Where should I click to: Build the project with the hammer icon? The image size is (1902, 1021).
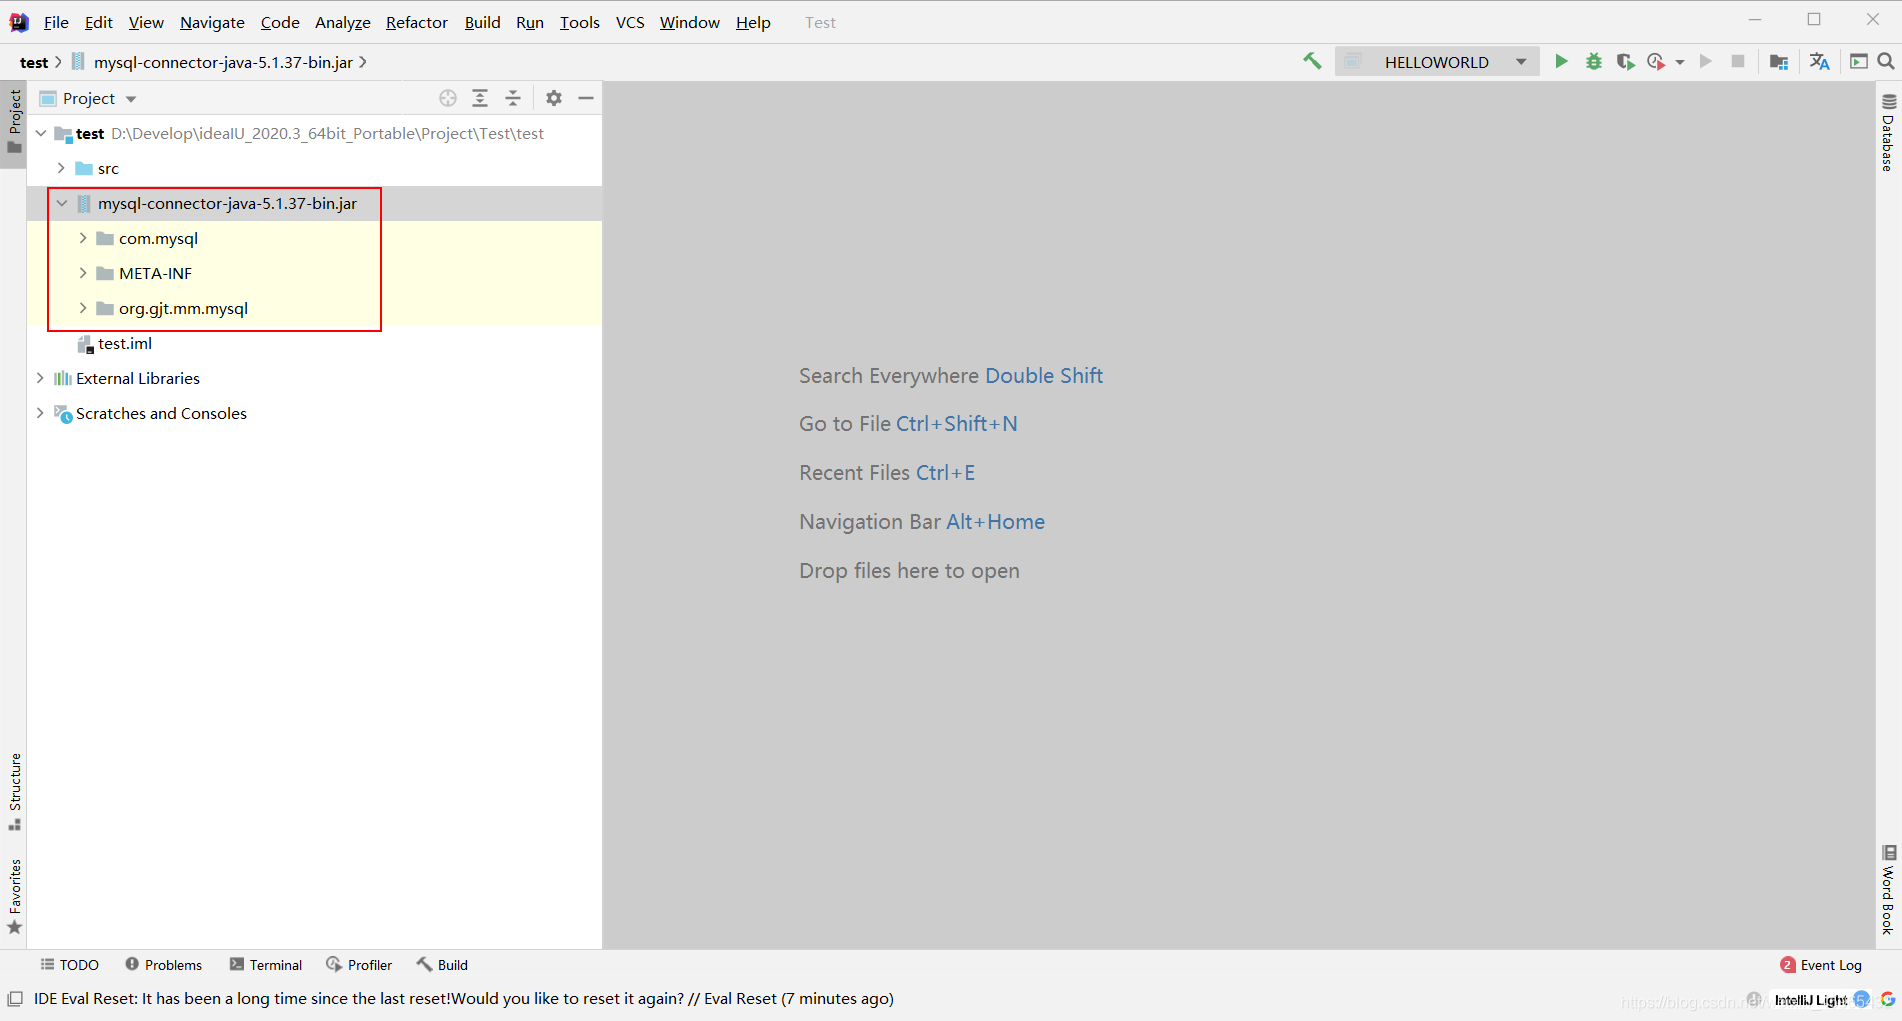pos(1312,62)
